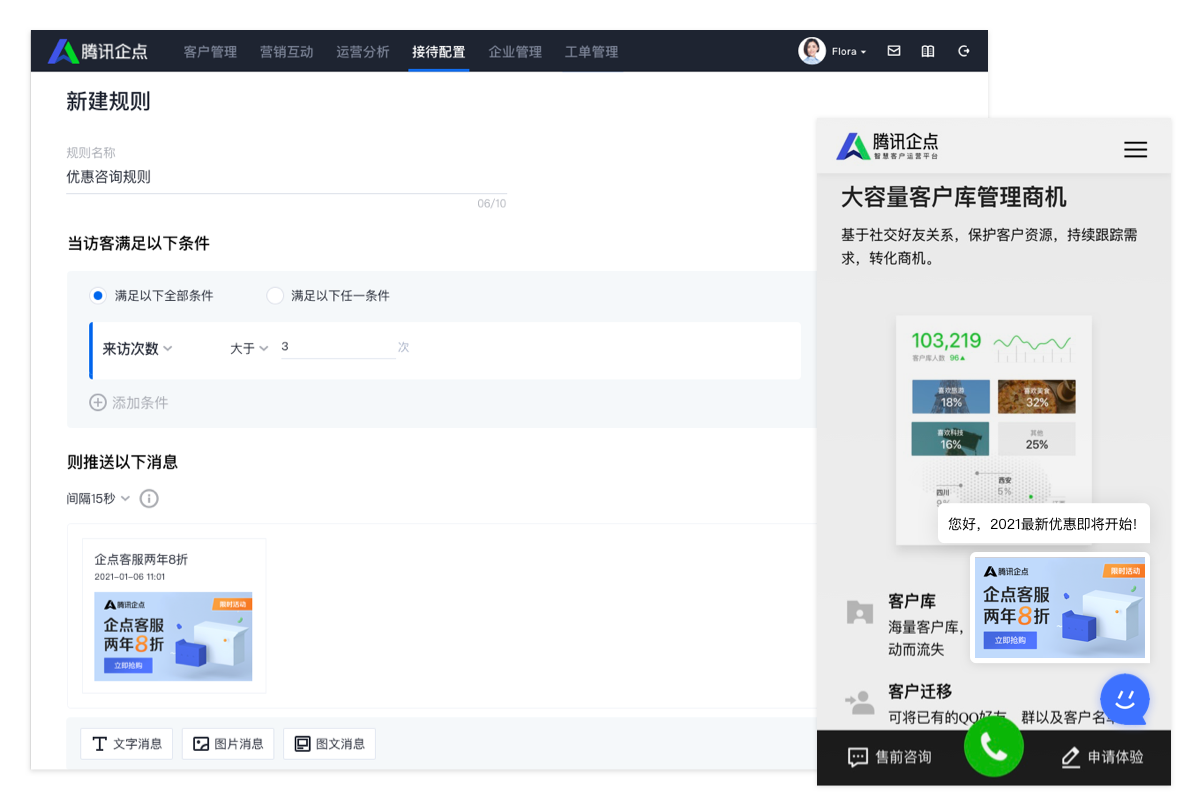This screenshot has width=1200, height=800.
Task: Click the 您好，2021最新优惠即将开始! chat bubble
Action: [1042, 523]
